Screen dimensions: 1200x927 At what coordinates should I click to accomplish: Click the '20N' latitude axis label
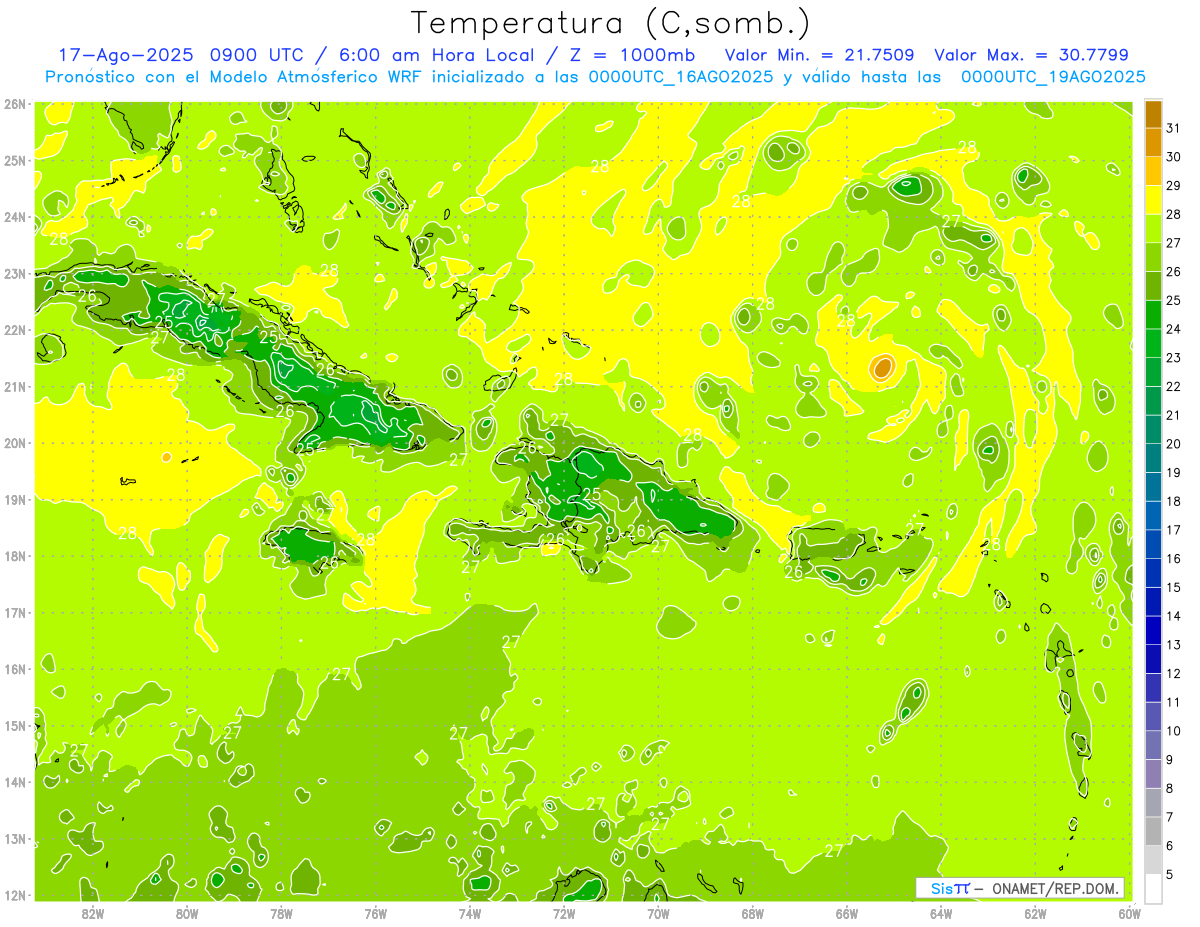pos(15,443)
